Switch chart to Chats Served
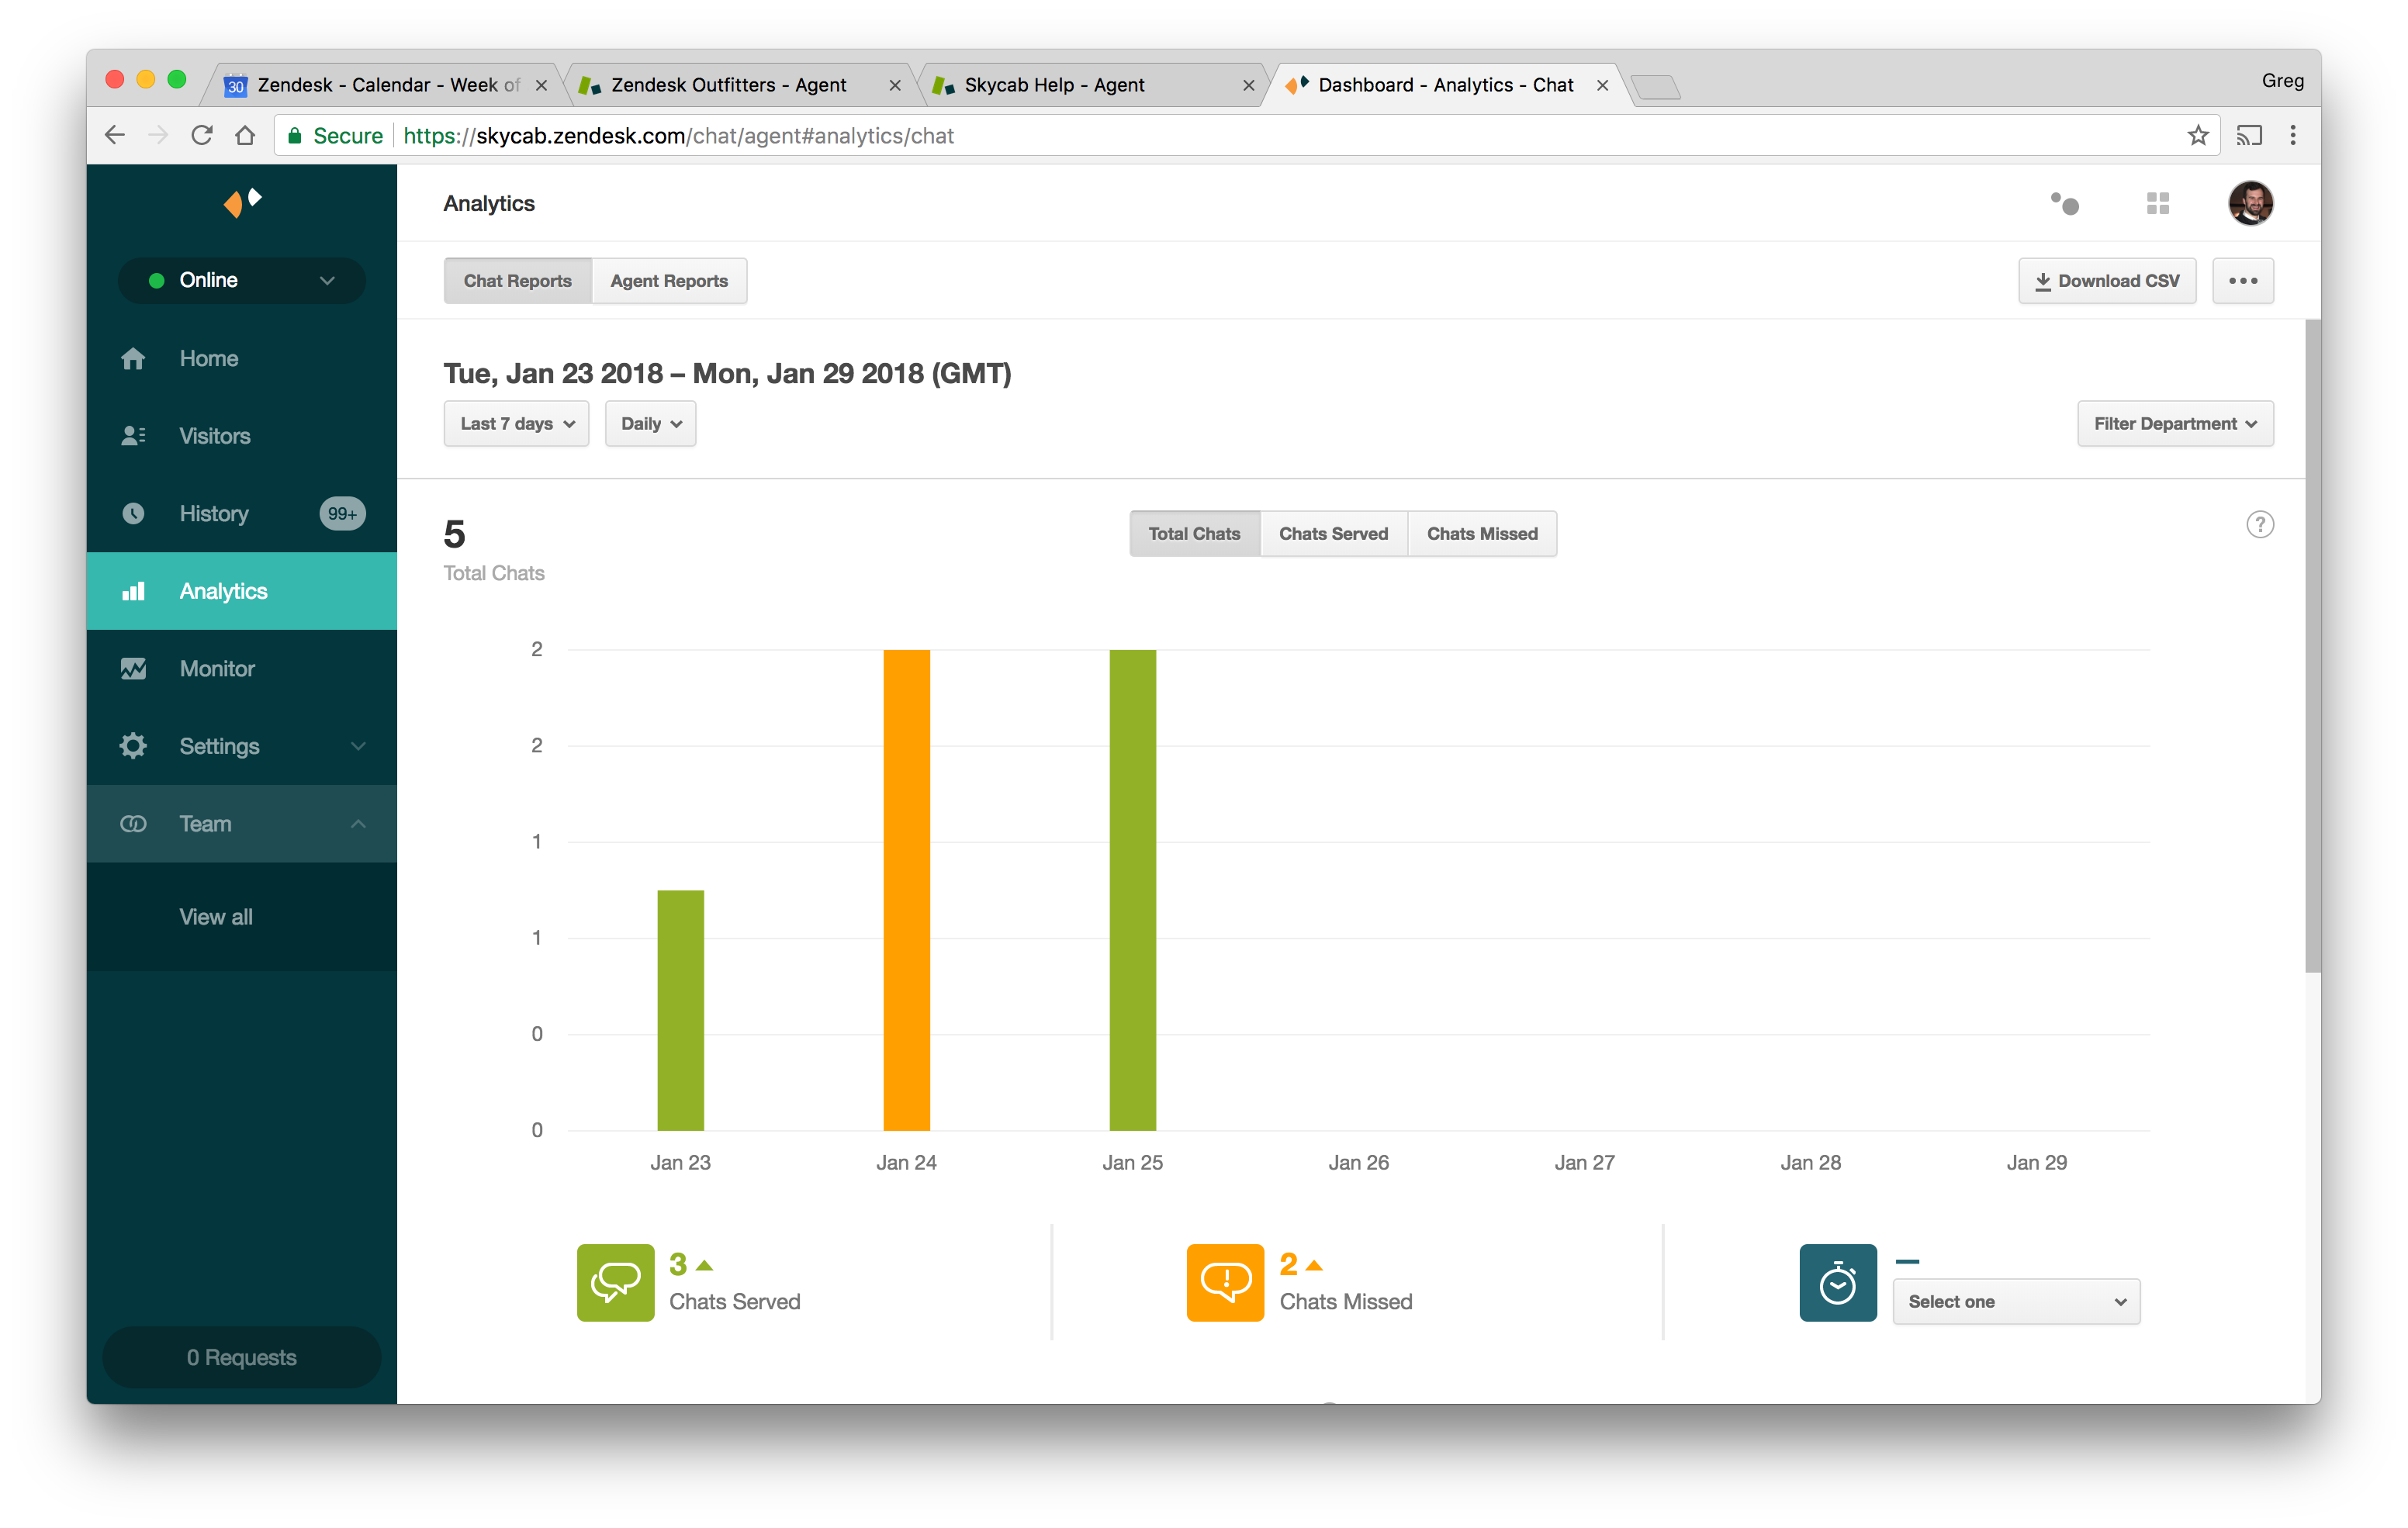The height and width of the screenshot is (1528, 2408). (1333, 534)
